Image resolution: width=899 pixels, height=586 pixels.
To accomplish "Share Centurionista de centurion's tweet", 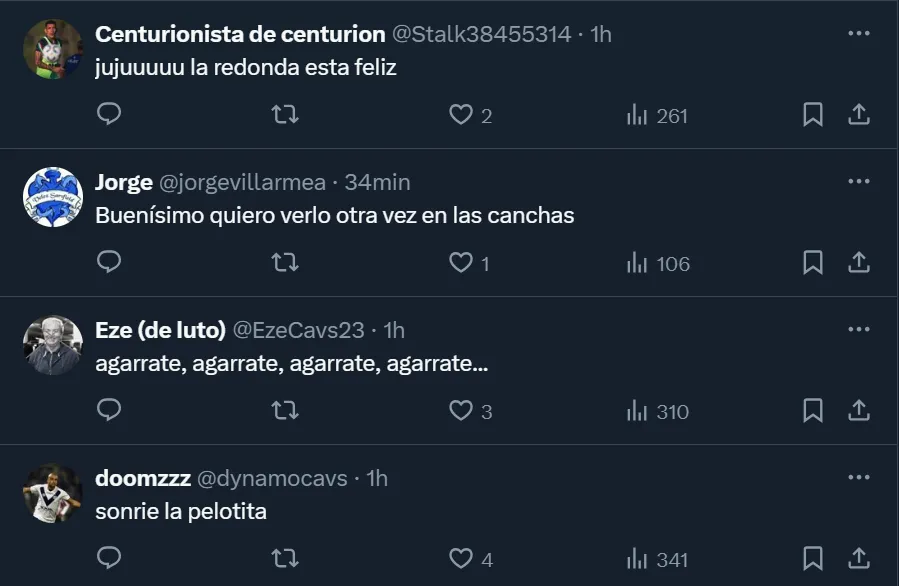I will point(858,115).
